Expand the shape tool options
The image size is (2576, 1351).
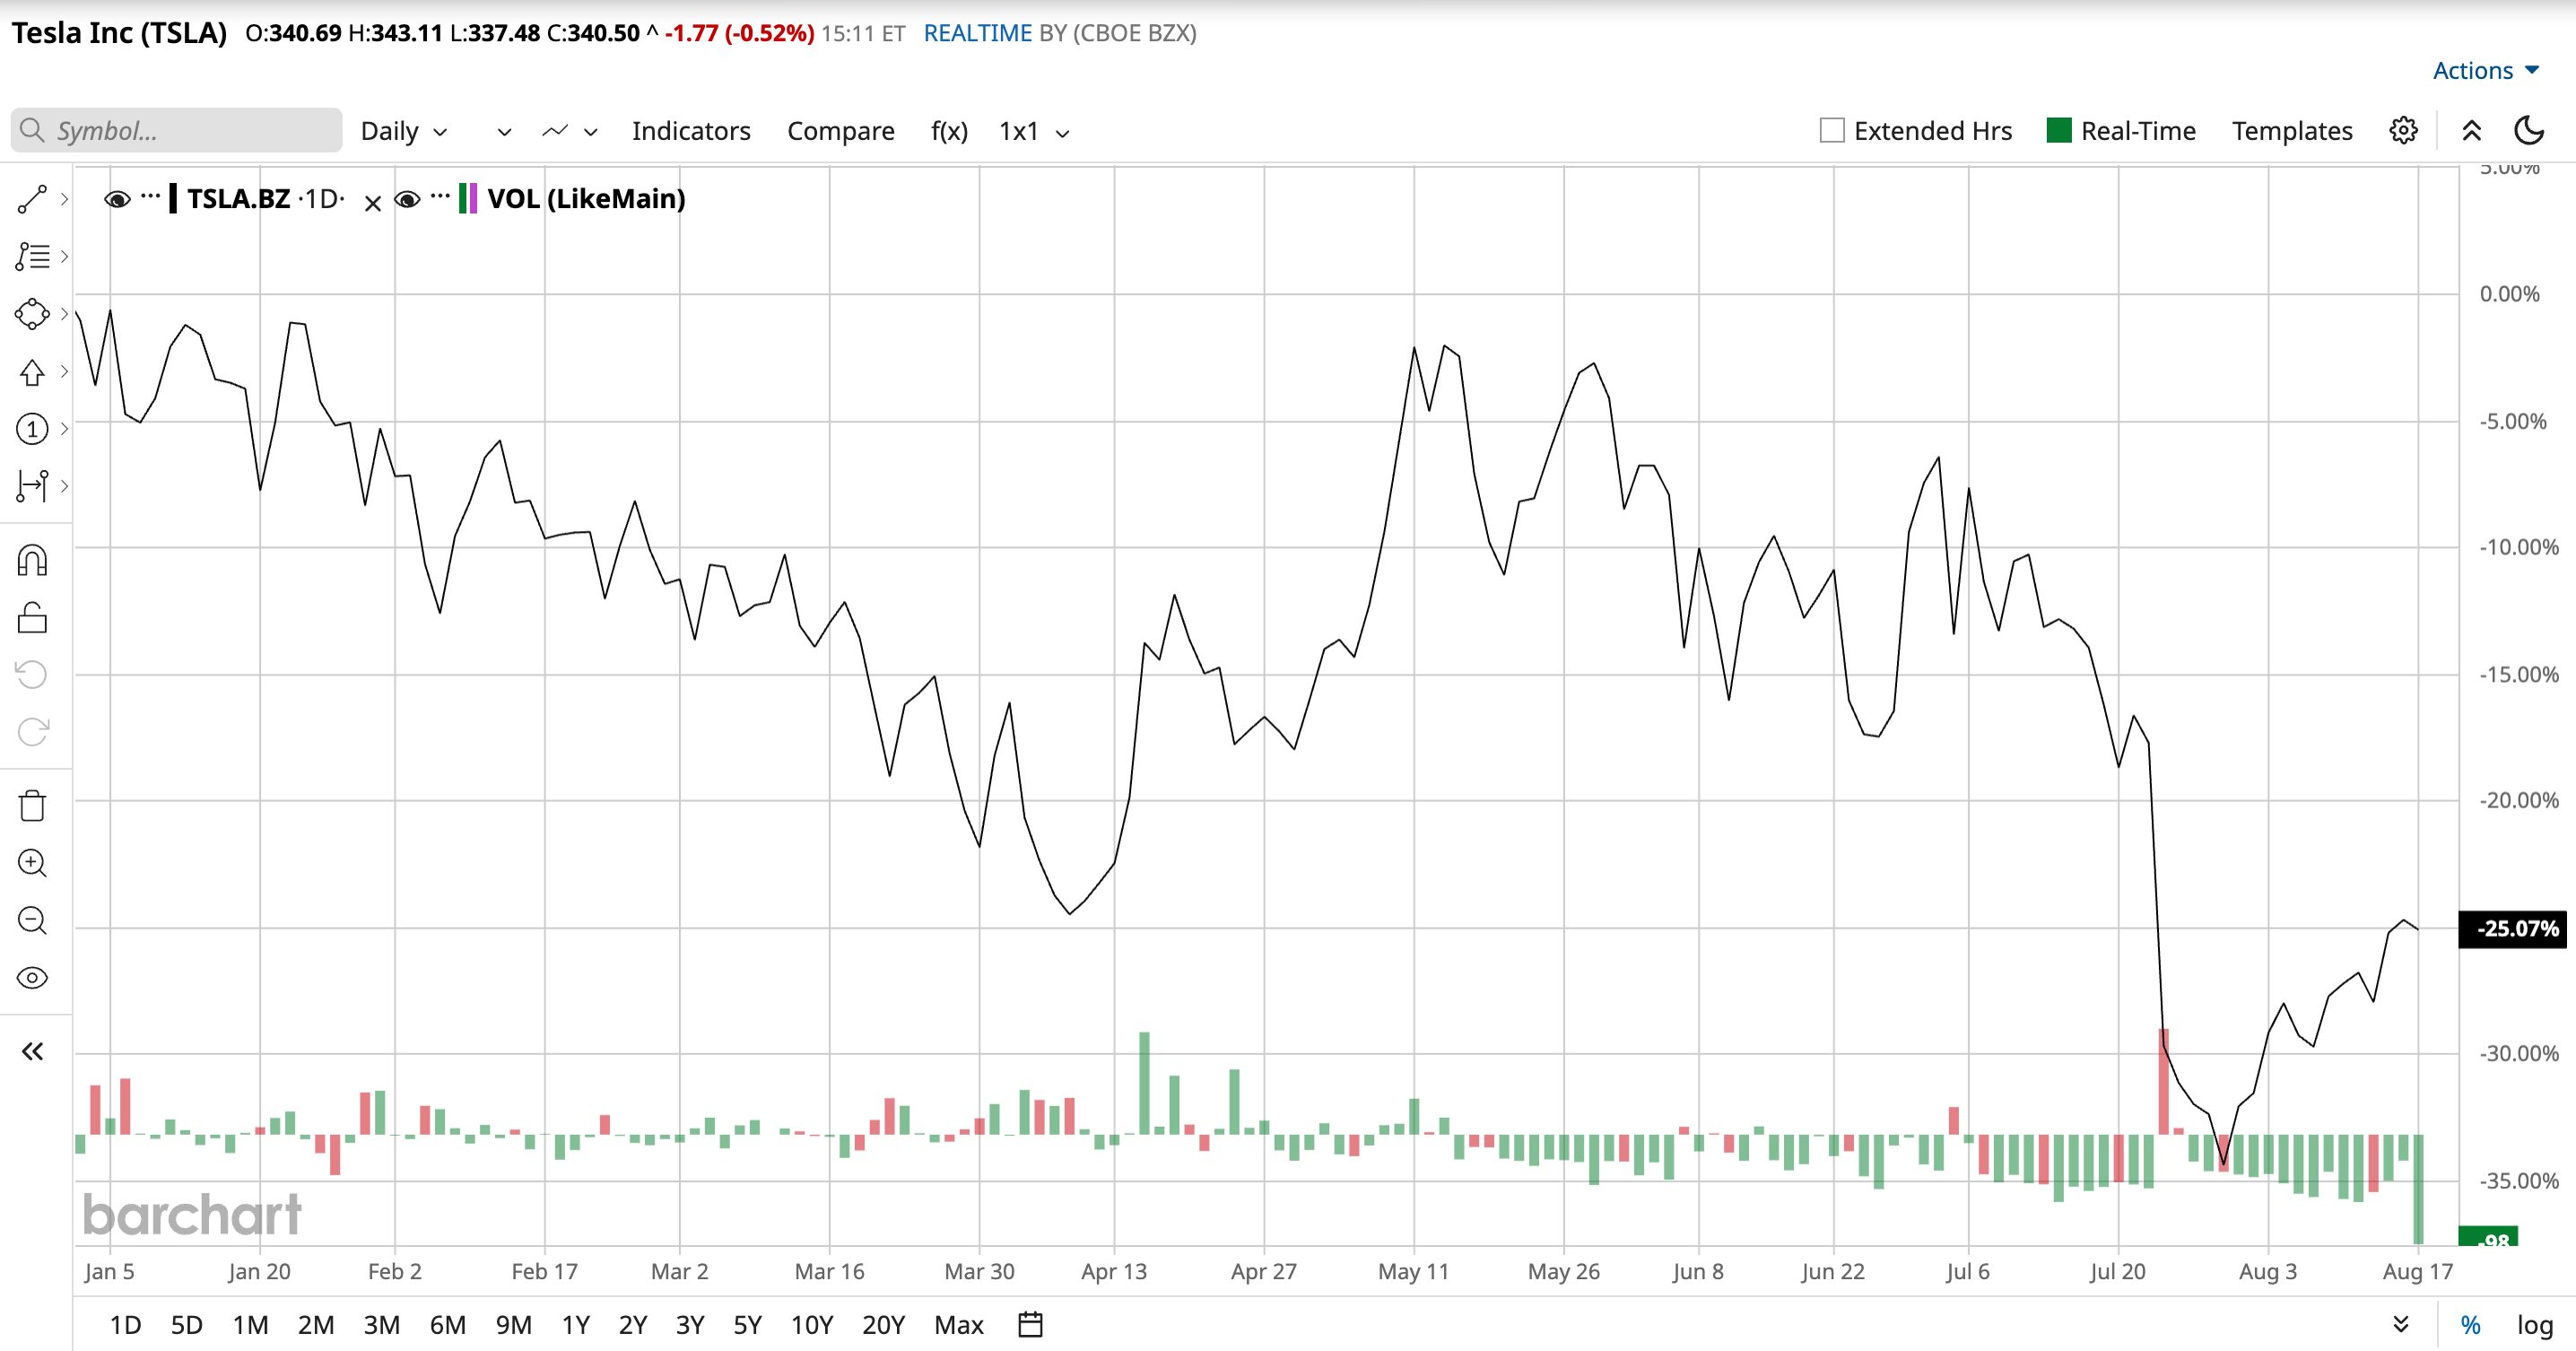click(64, 314)
